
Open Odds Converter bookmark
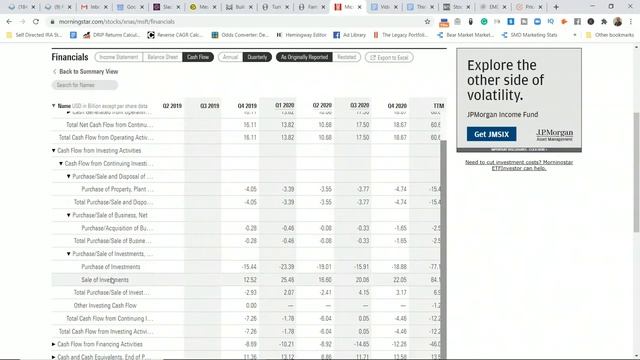tap(240, 35)
